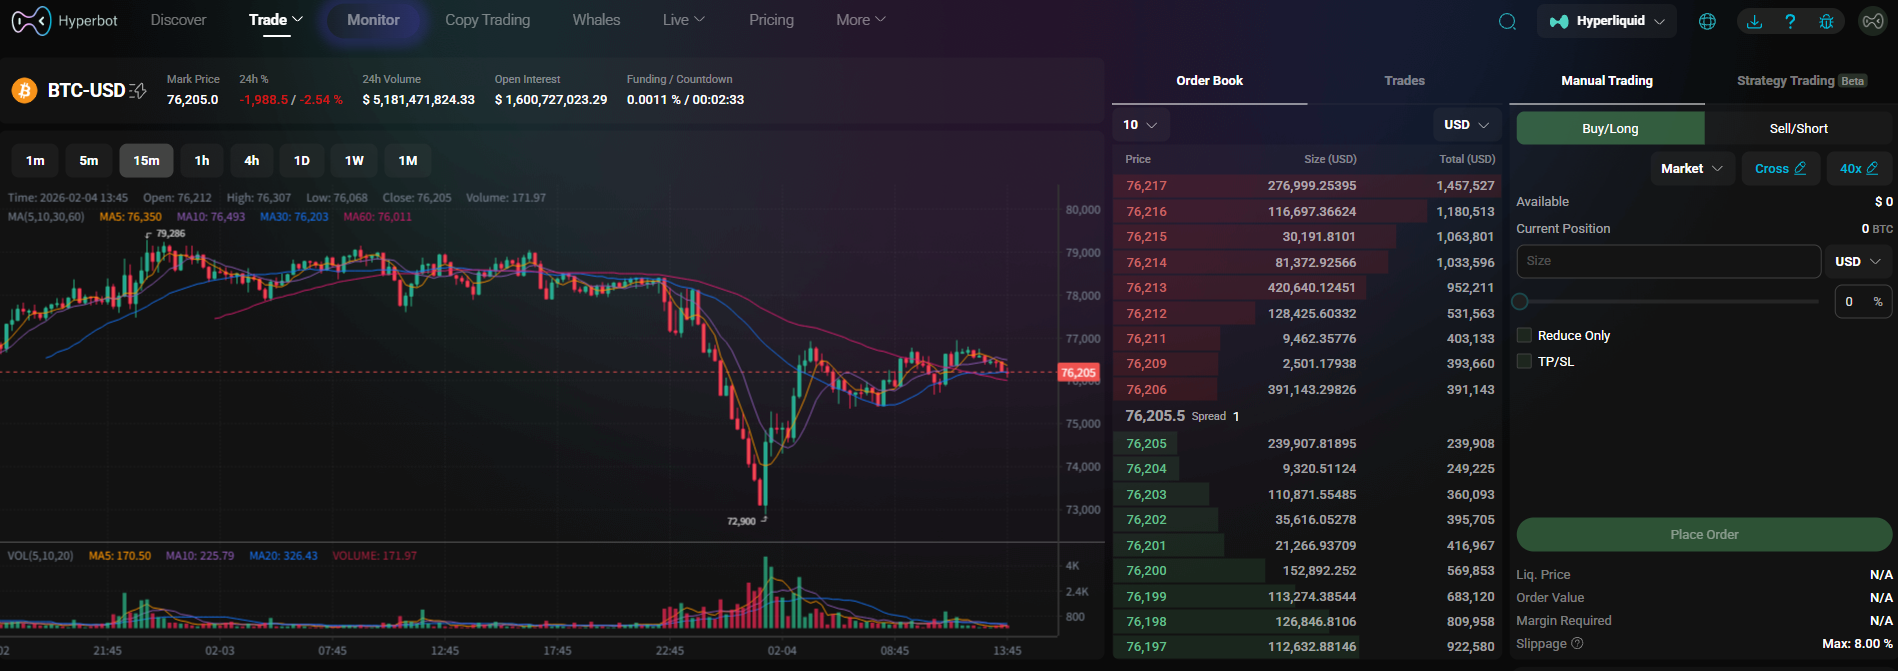Switch to the Trades tab
The height and width of the screenshot is (671, 1898).
coord(1404,81)
